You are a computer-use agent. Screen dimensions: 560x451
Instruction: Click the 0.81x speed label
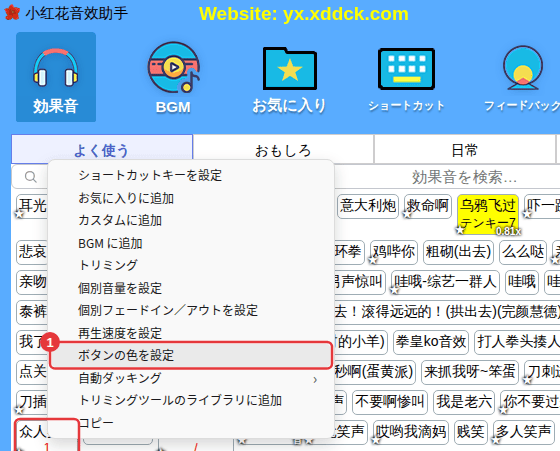coord(508,231)
